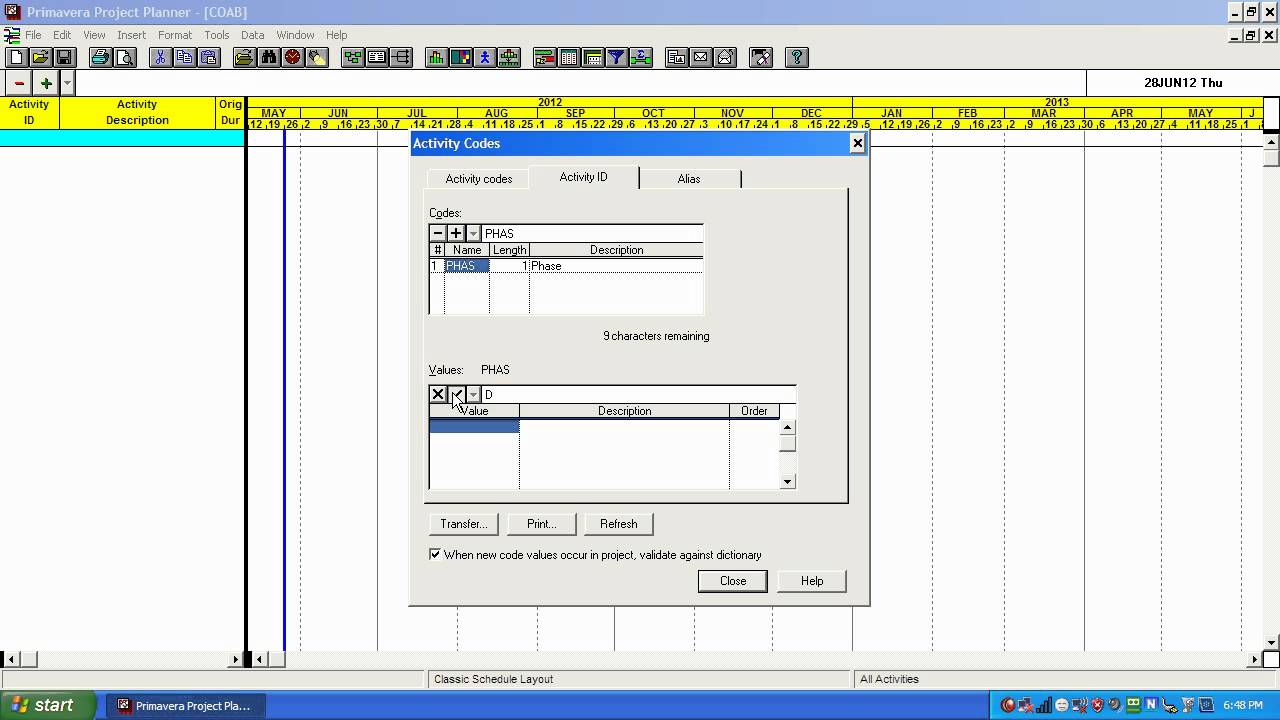Click the green plus add-activity button
The width and height of the screenshot is (1280, 720).
46,83
